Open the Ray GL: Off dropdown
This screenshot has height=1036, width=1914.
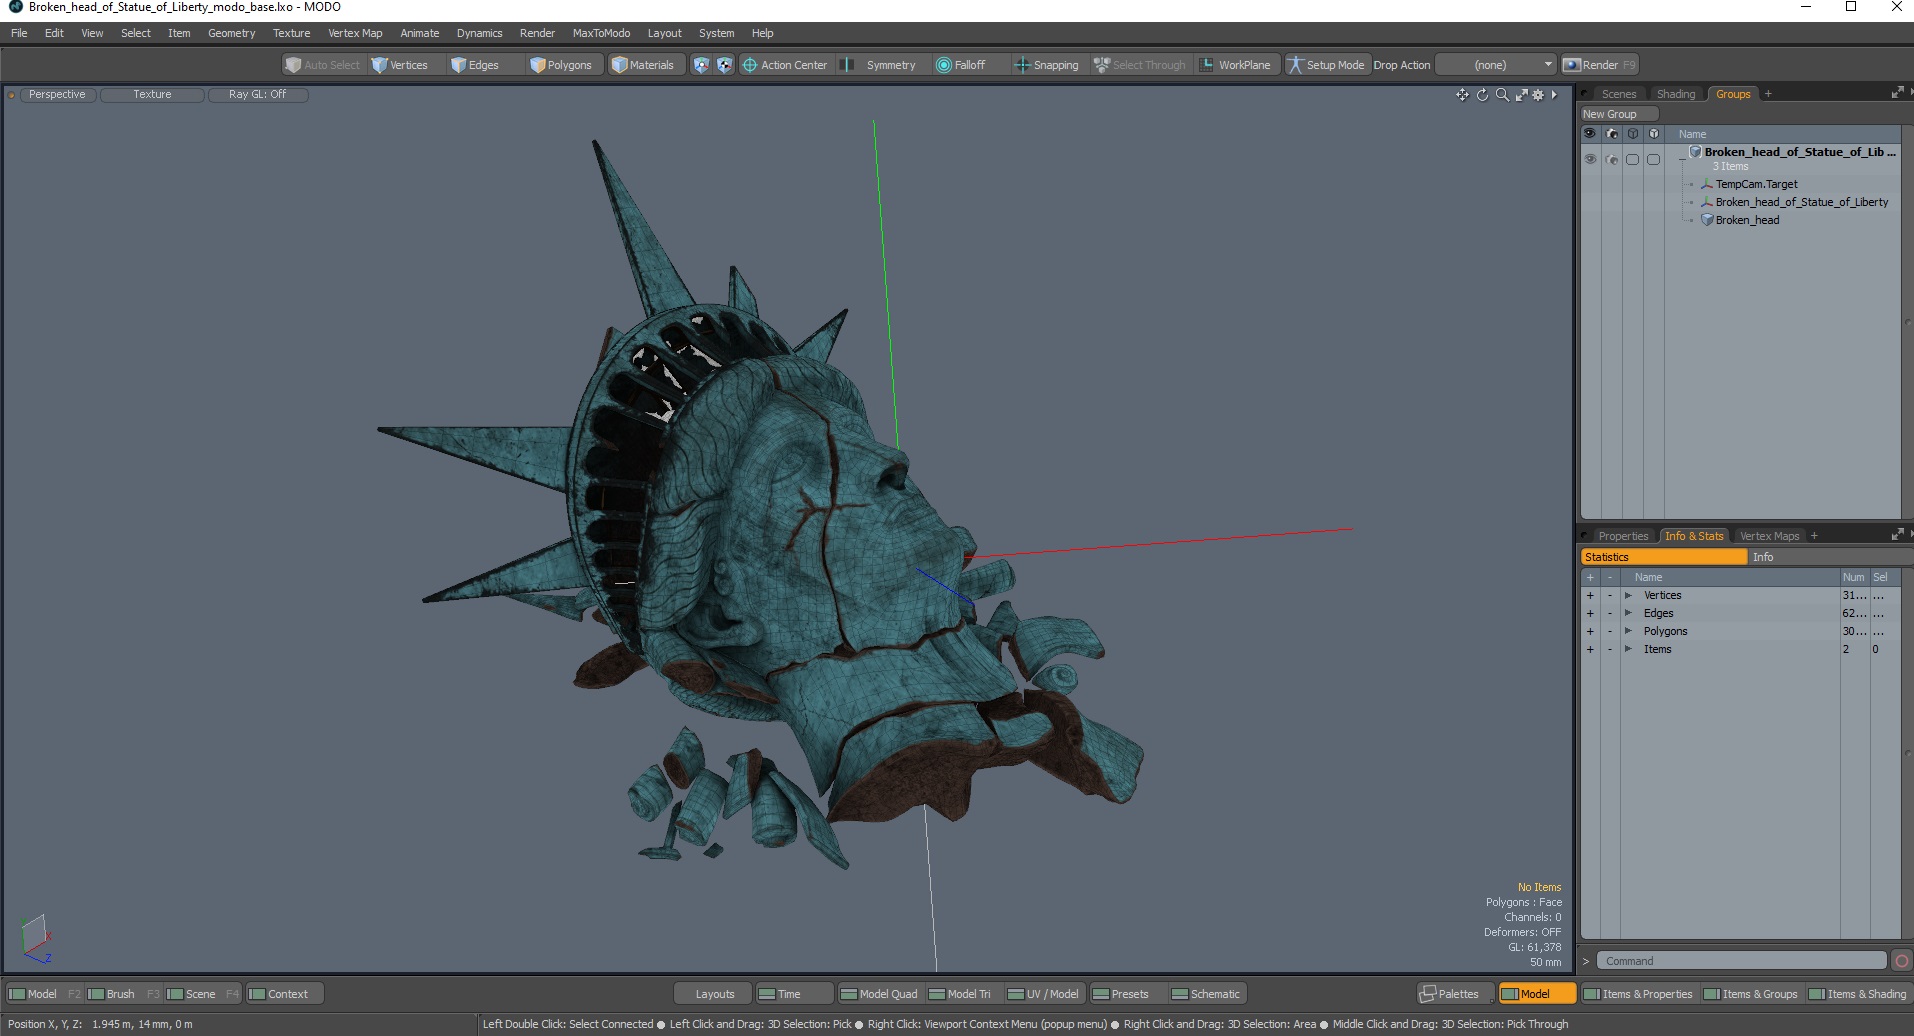257,94
